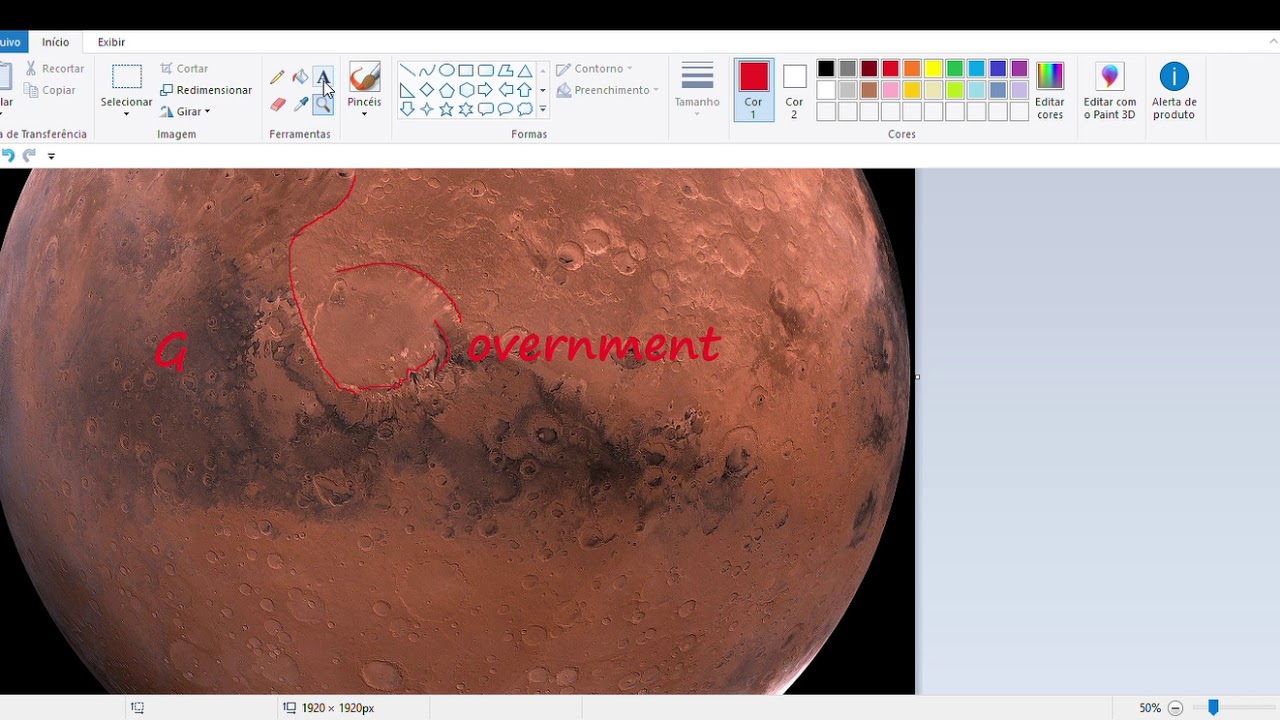Click the Cortar crop button
Viewport: 1280px width, 720px height.
pos(184,69)
